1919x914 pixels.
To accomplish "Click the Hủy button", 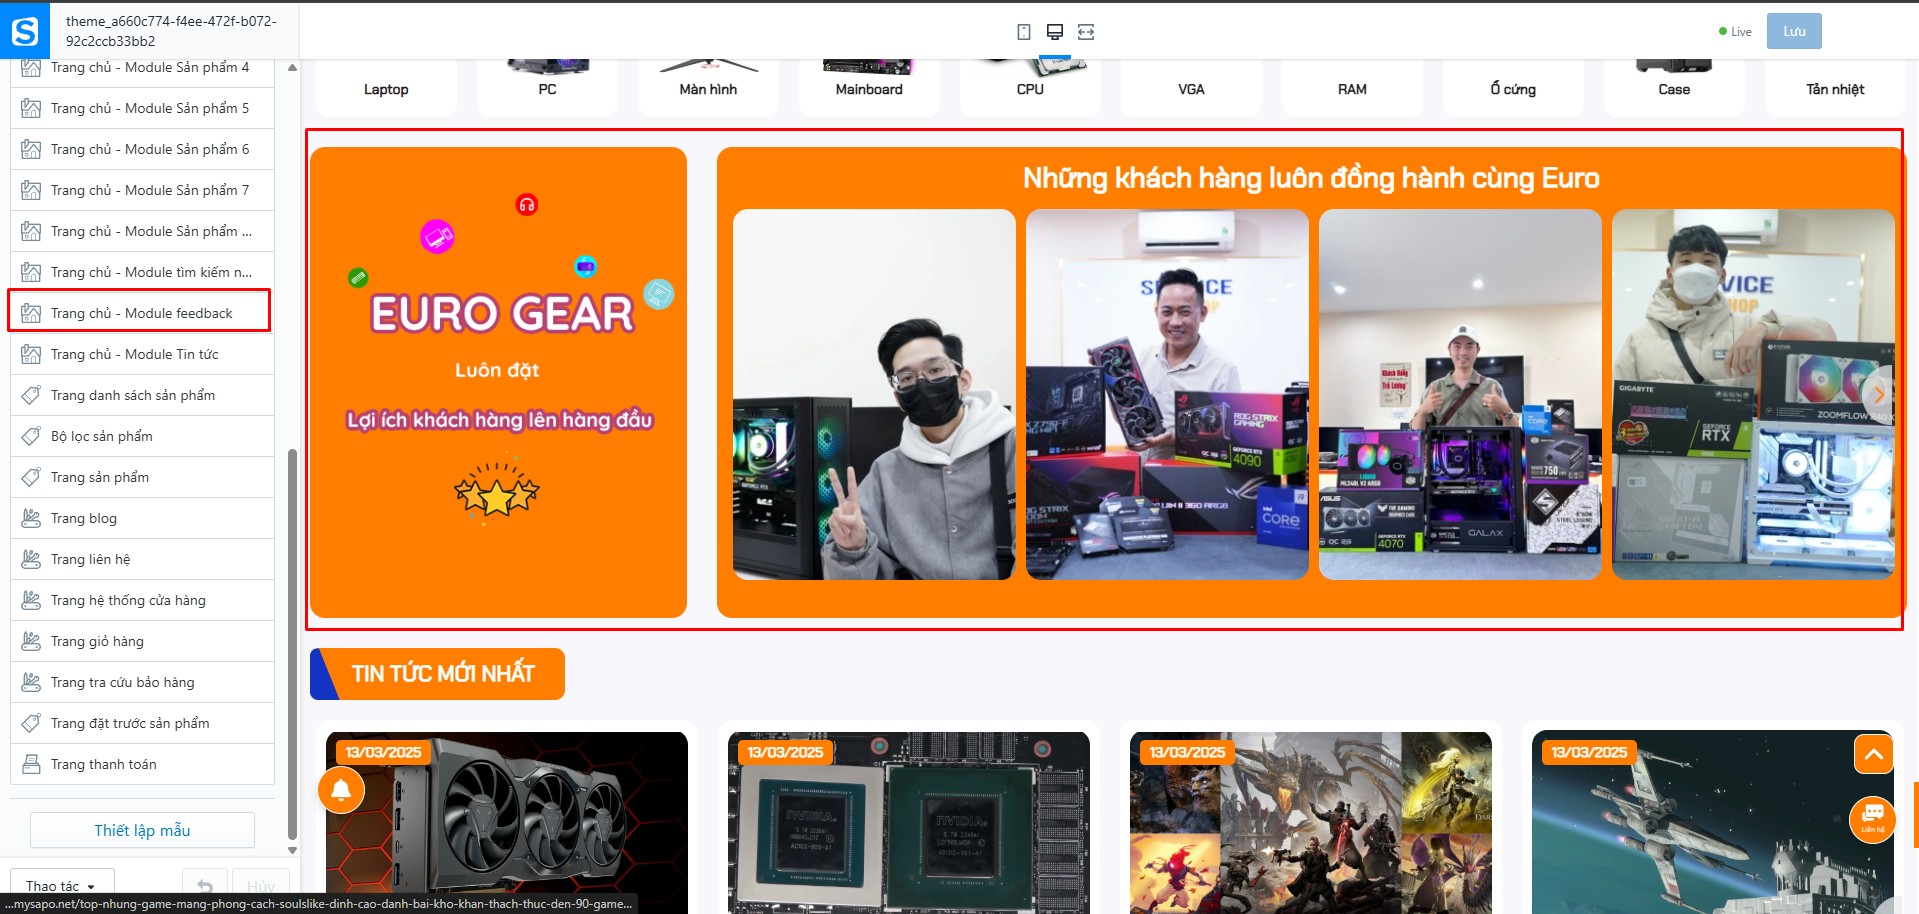I will 260,886.
